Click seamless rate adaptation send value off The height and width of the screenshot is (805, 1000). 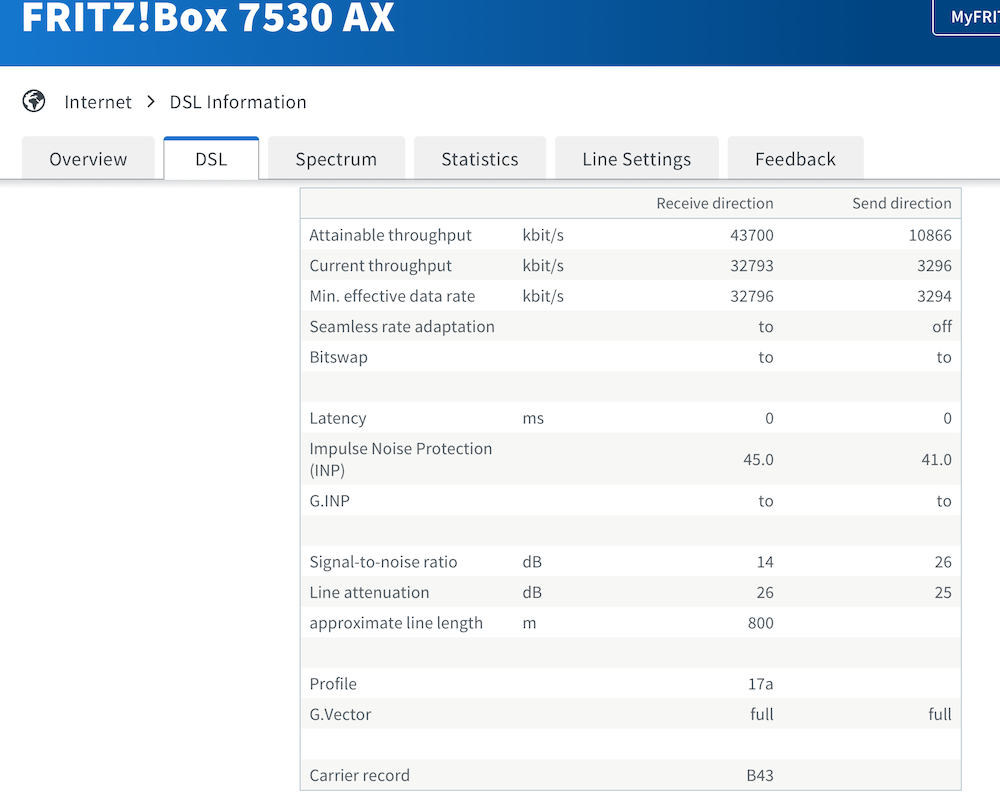point(942,327)
